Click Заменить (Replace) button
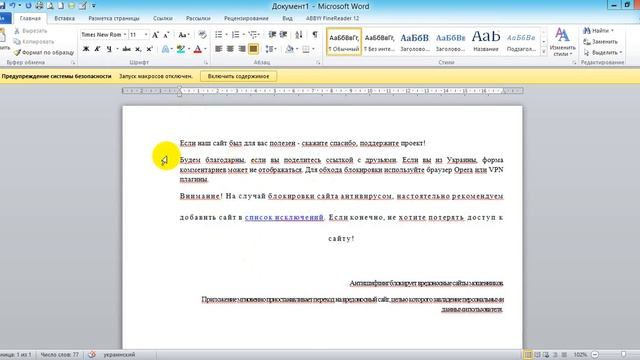Image resolution: width=640 pixels, height=360 pixels. coord(600,42)
